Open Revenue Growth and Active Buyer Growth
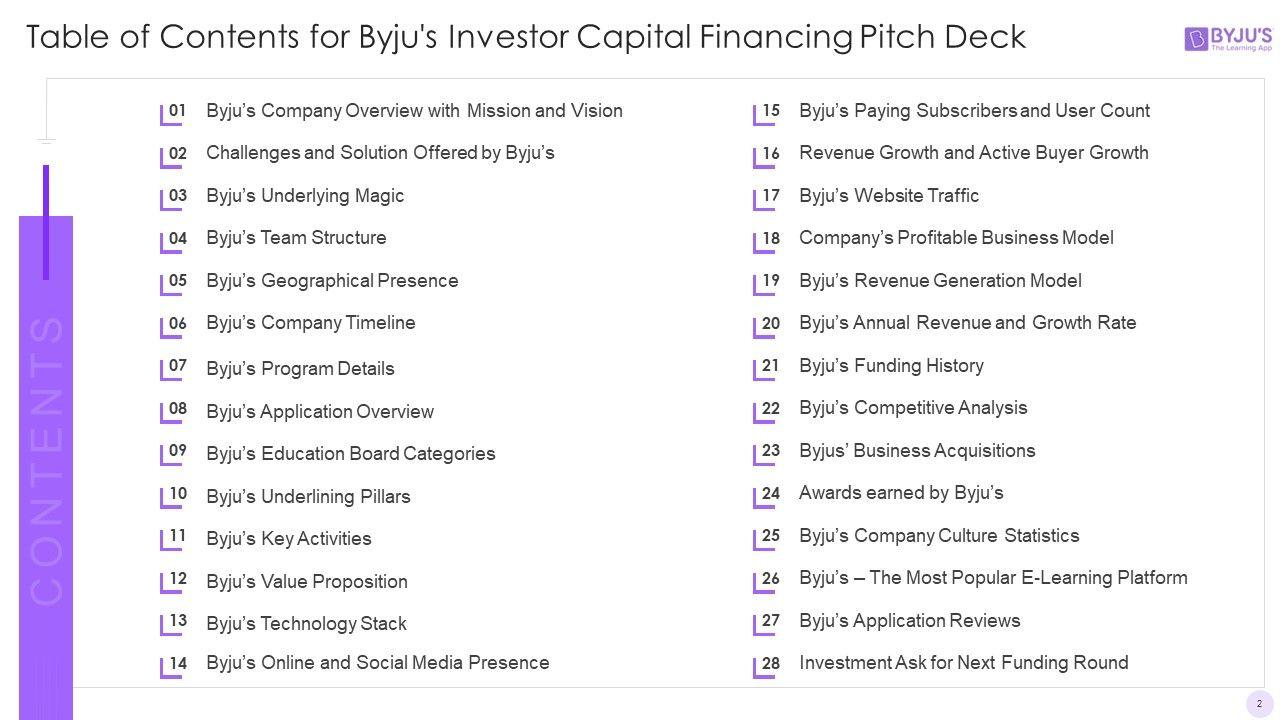This screenshot has height=720, width=1280. (x=973, y=153)
